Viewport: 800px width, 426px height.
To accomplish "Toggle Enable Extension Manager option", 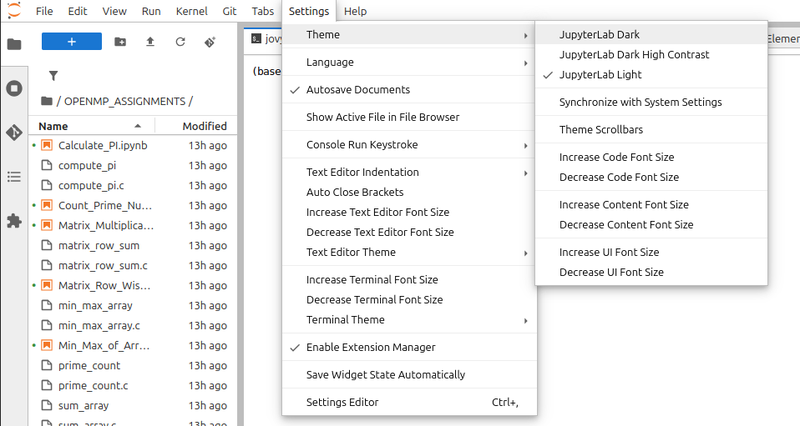I will [x=370, y=347].
